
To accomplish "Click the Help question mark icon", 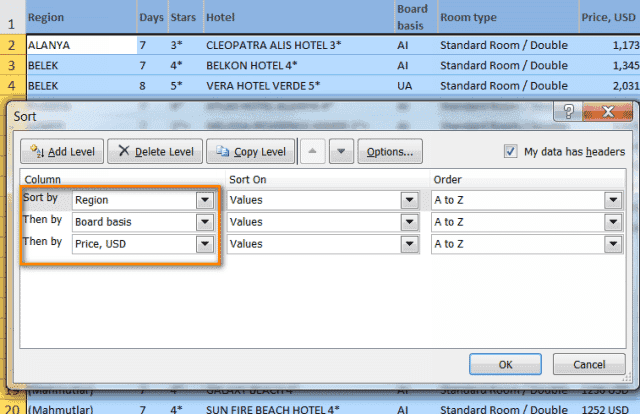I will click(x=570, y=116).
